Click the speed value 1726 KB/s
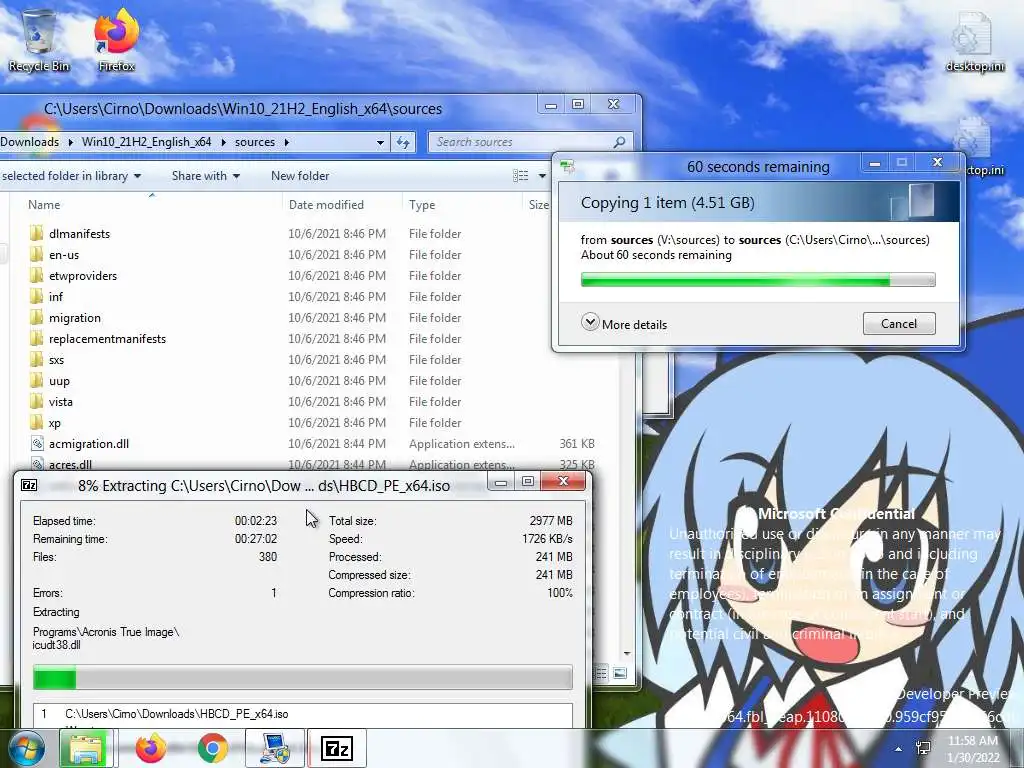 (x=547, y=539)
